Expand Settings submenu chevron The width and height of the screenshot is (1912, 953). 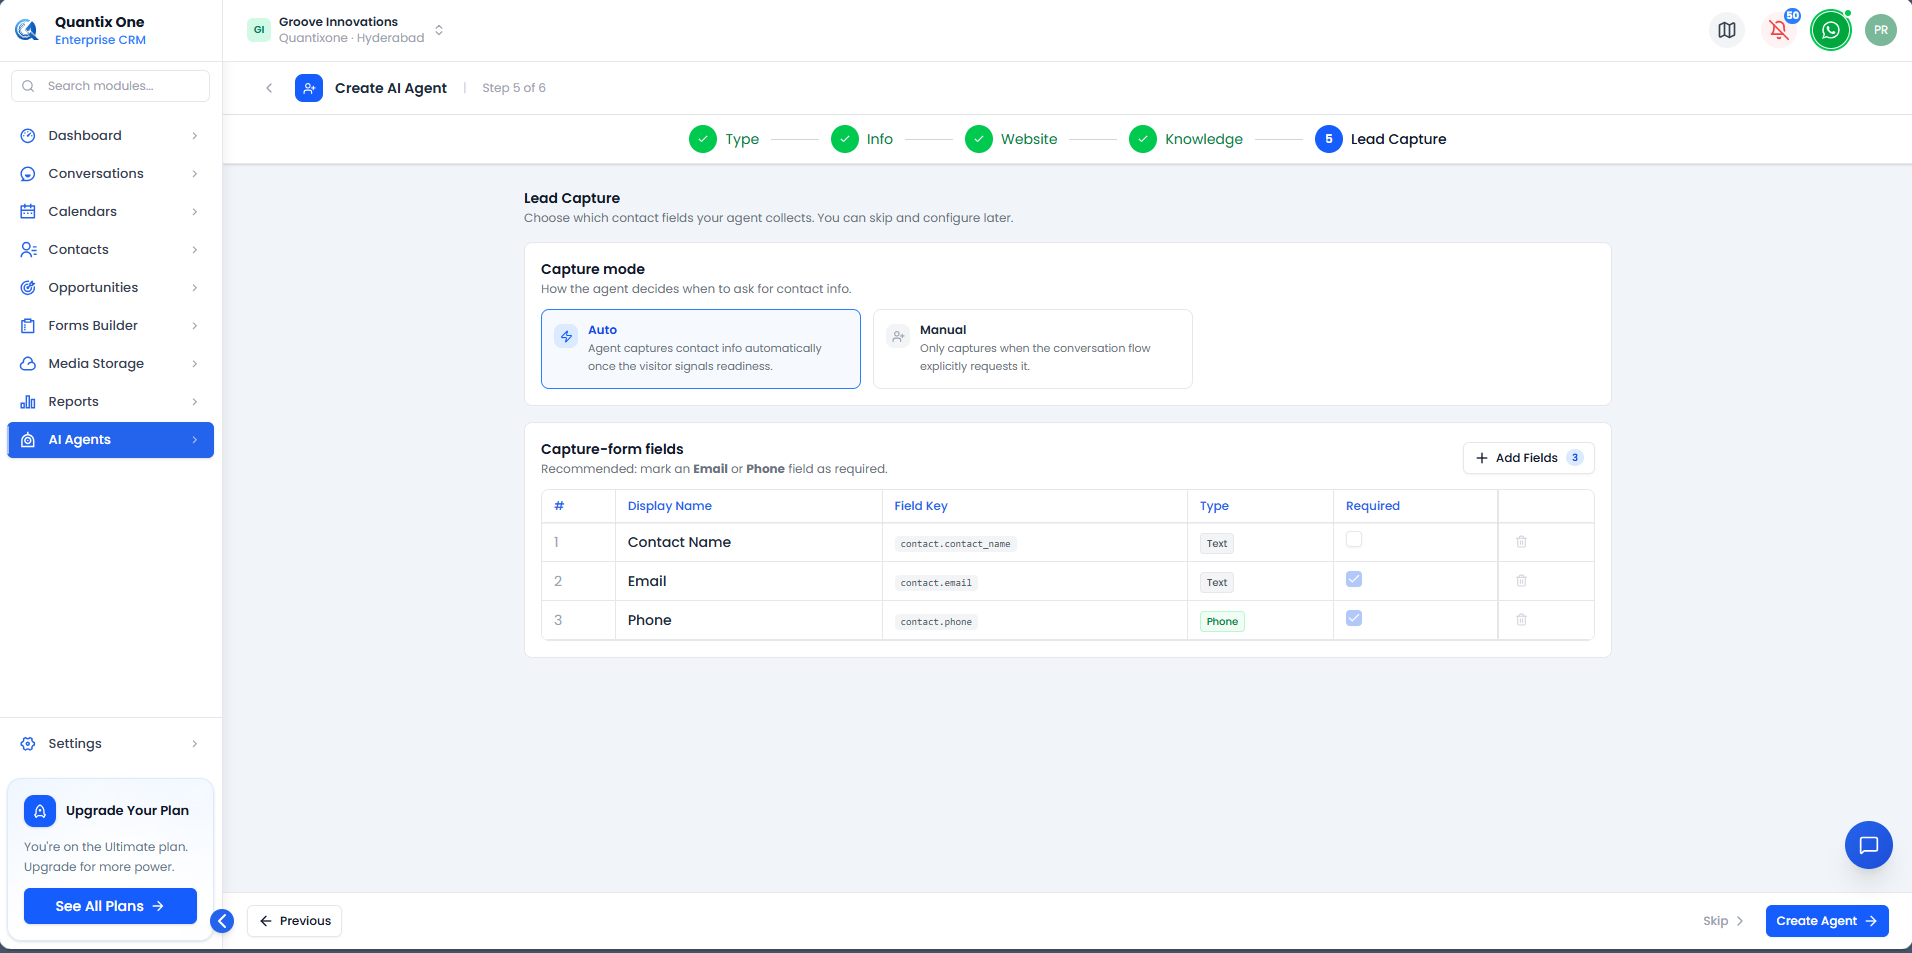195,744
